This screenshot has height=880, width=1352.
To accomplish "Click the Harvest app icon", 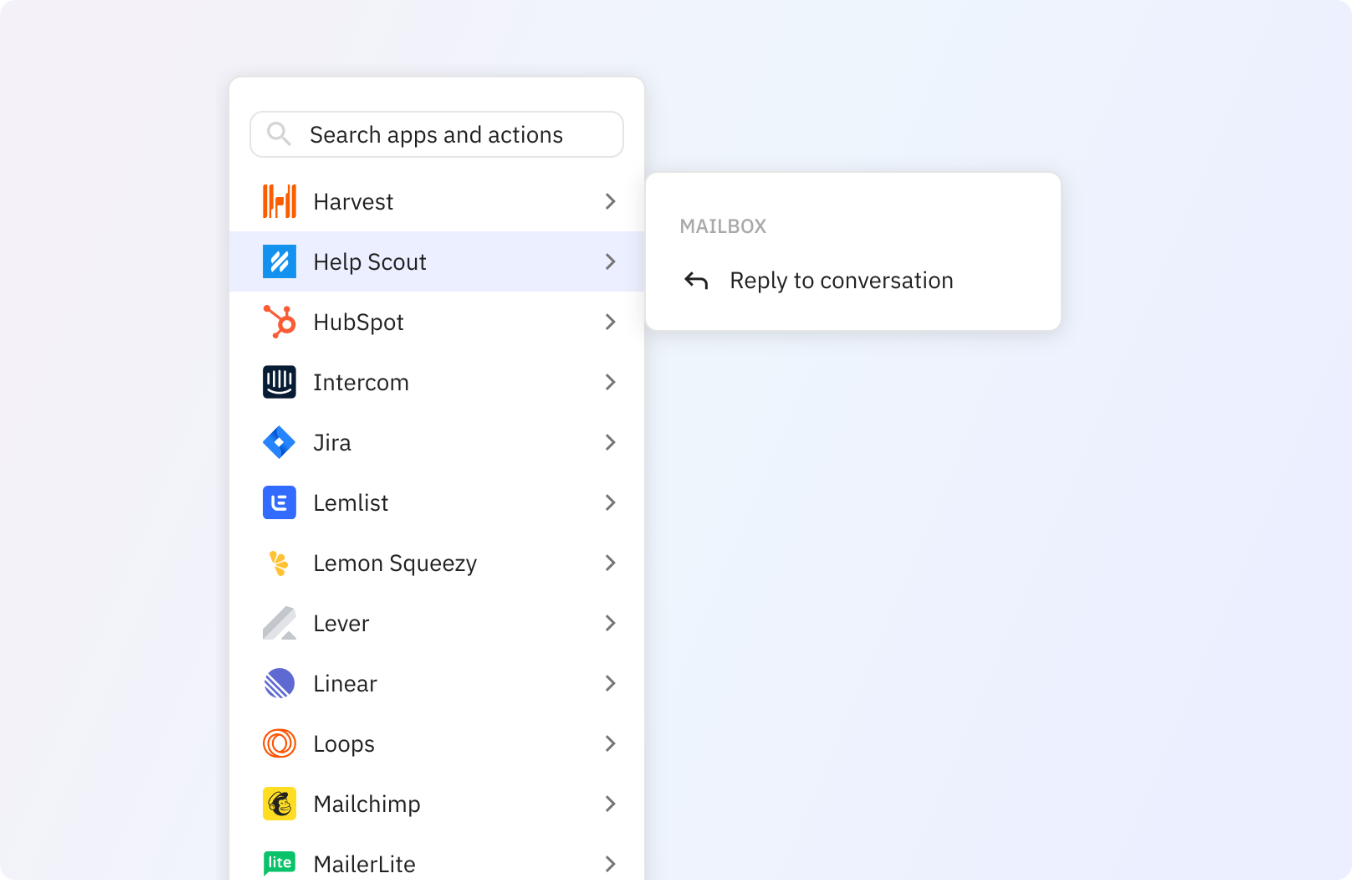I will 279,201.
